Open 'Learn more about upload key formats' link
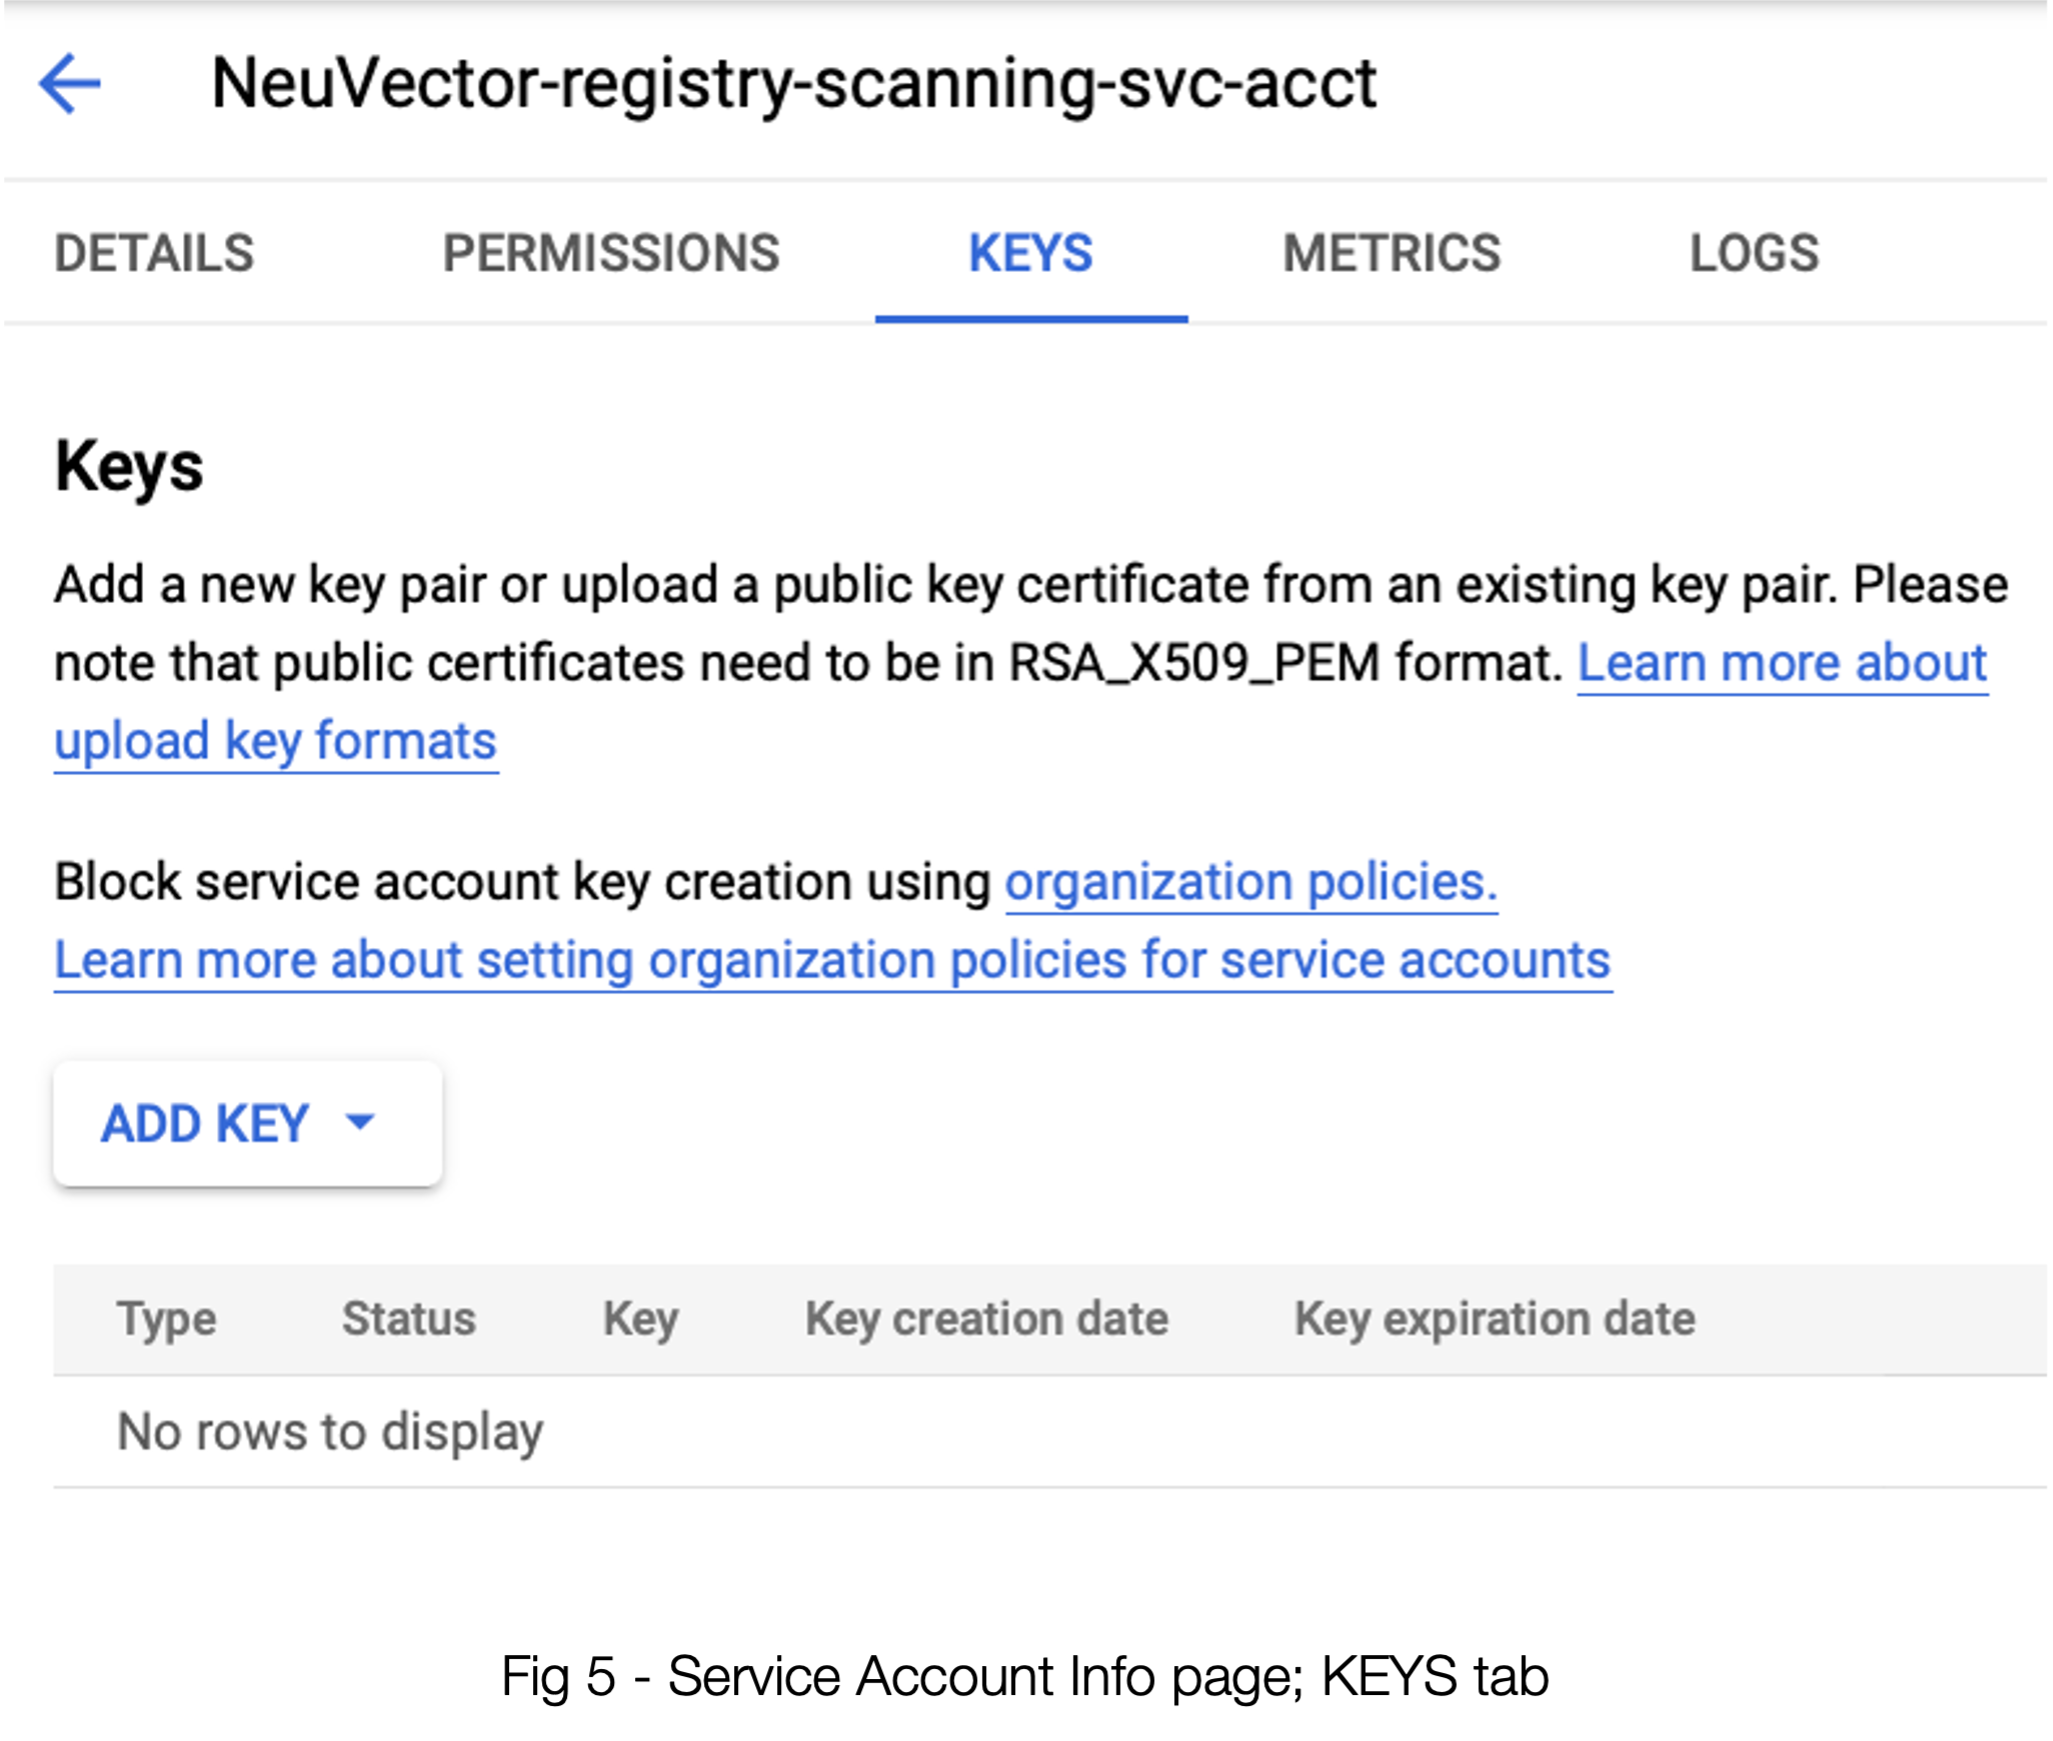 coord(1781,664)
